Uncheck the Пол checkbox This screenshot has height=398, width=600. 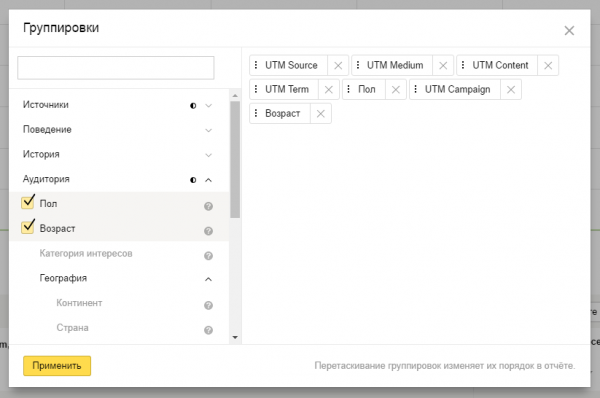pyautogui.click(x=28, y=202)
